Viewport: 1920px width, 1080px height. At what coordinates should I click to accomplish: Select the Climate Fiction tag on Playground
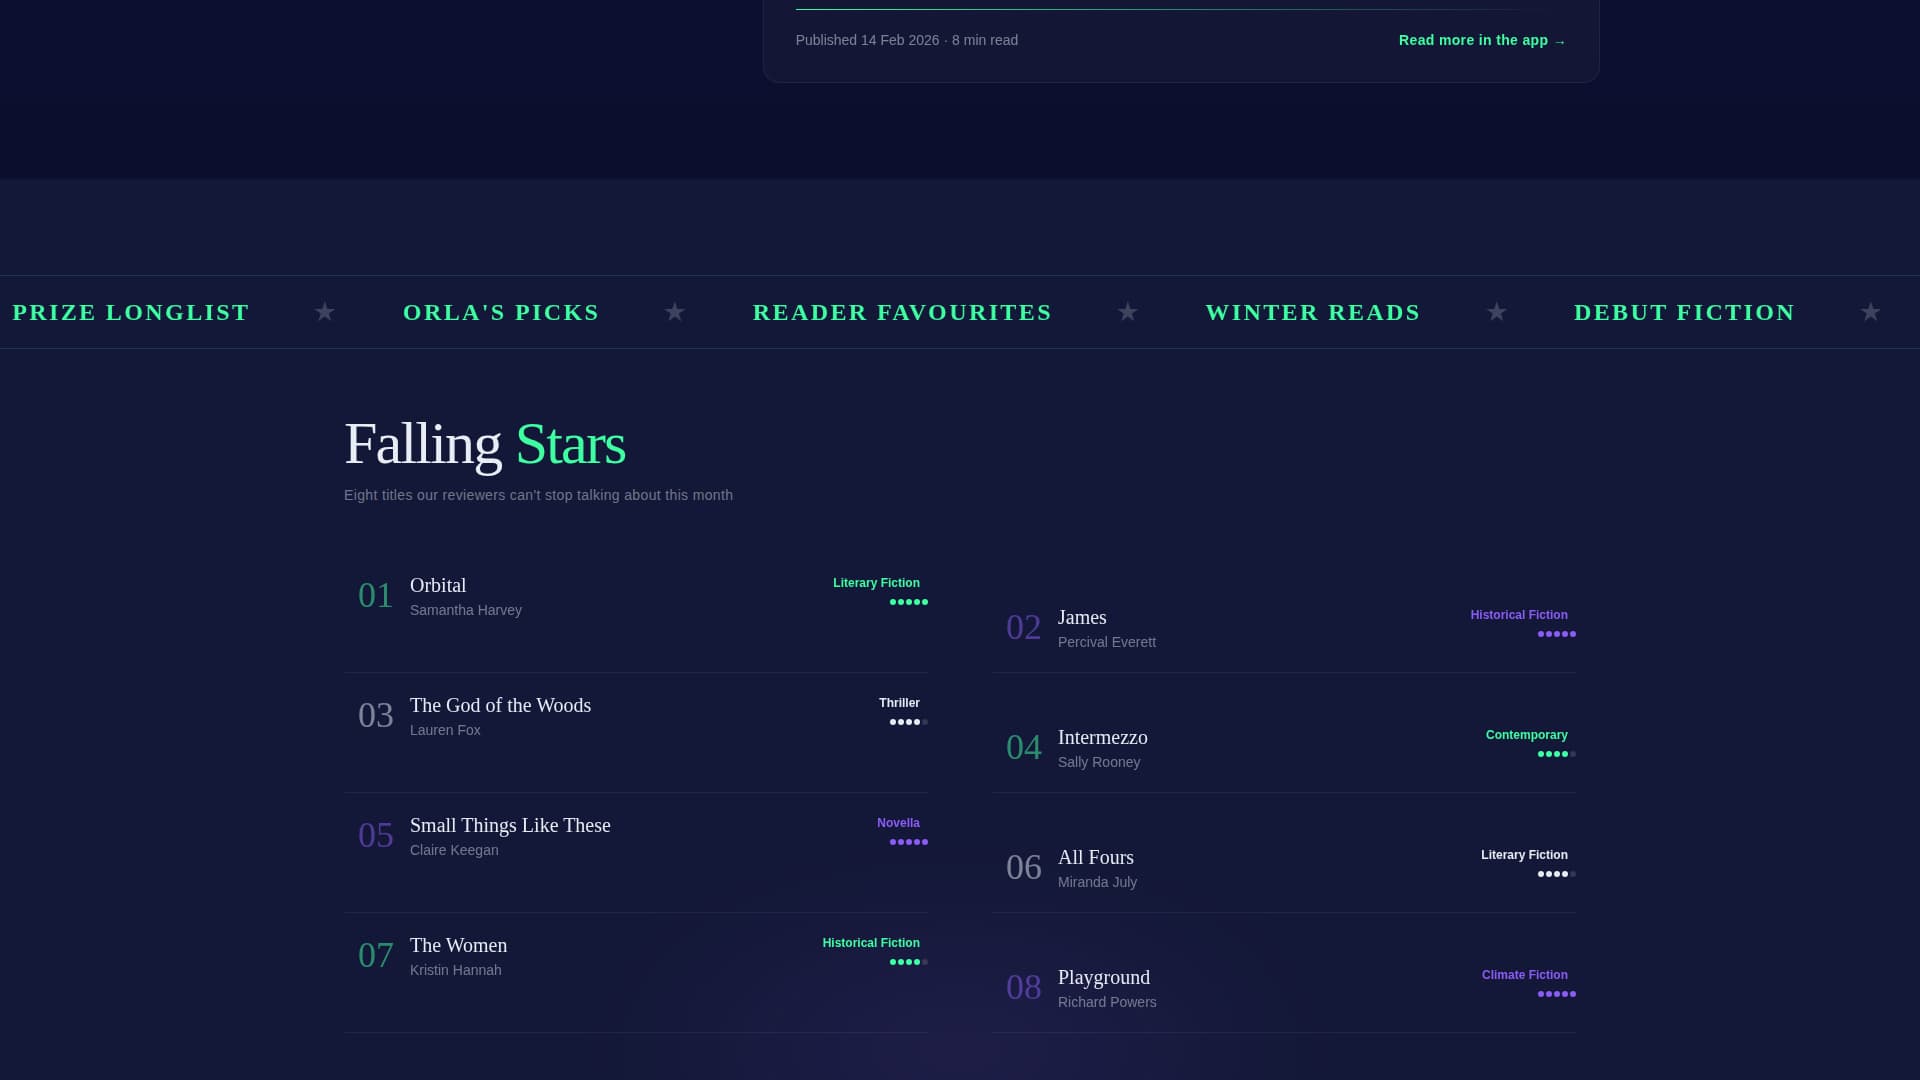1524,975
